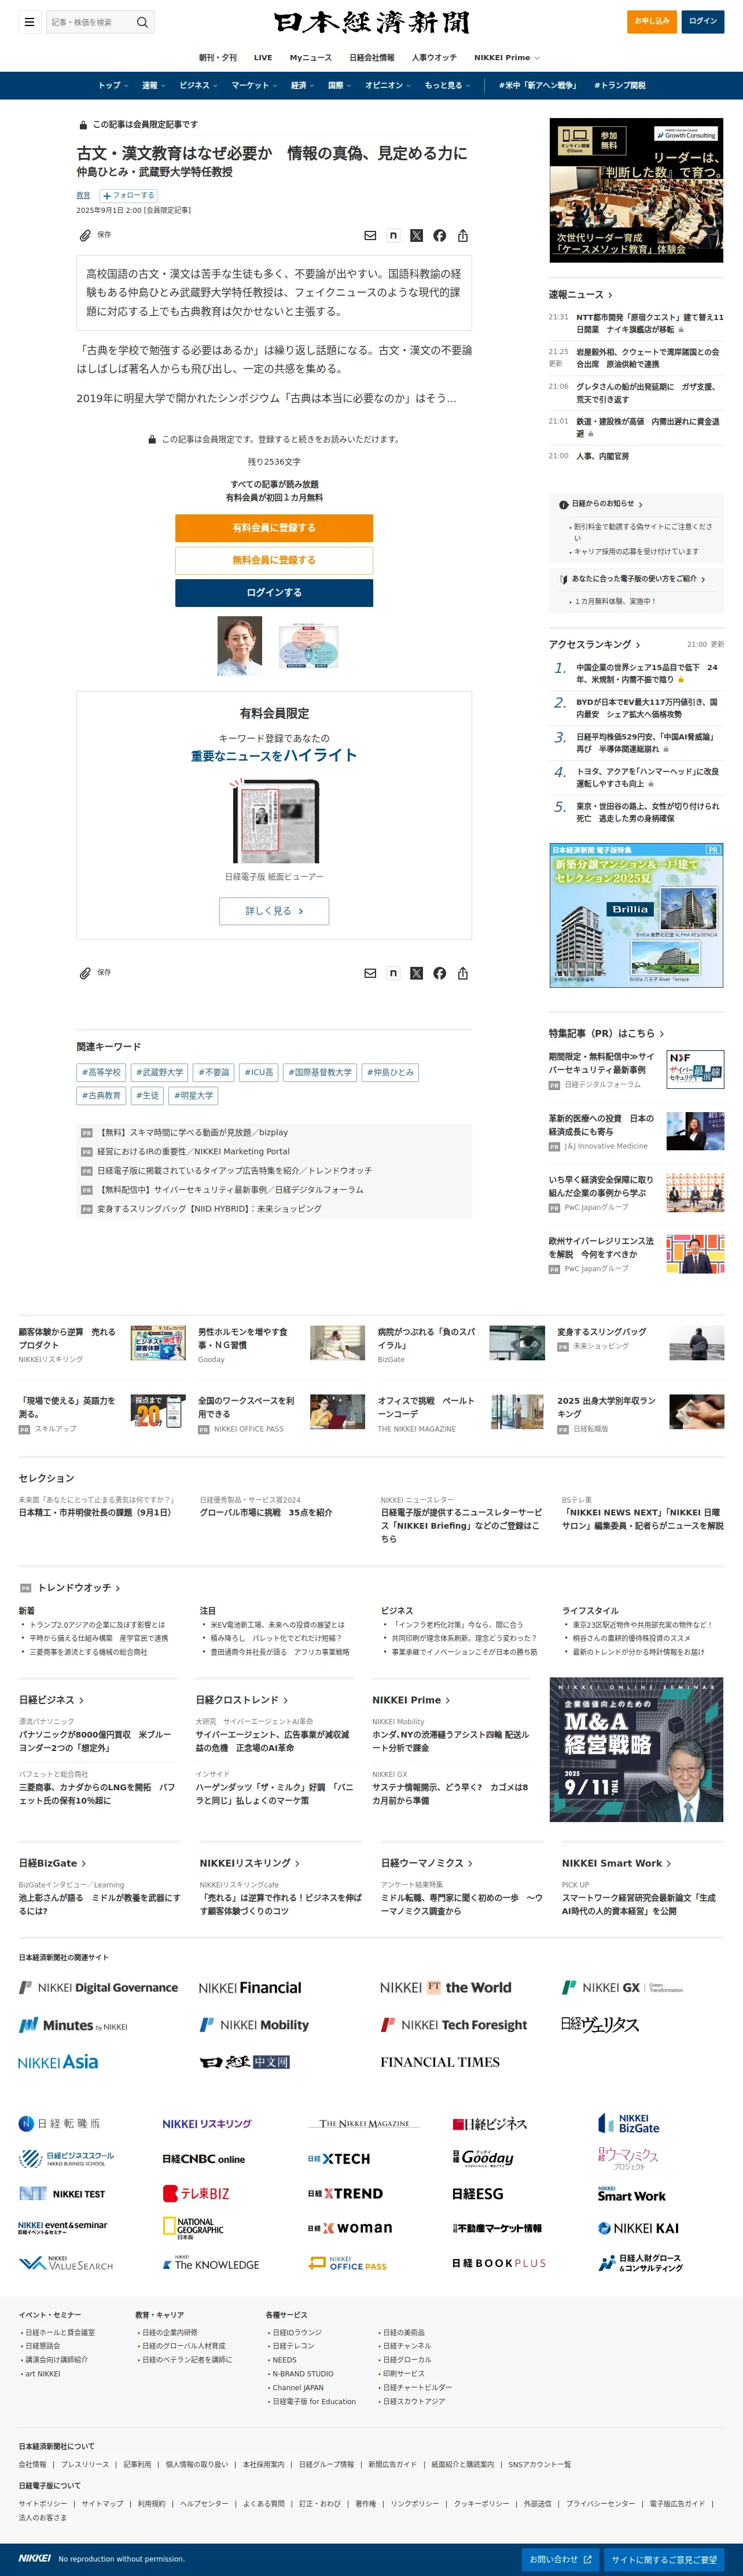
Task: Open the 速報ニュース section heading
Action: tap(580, 294)
